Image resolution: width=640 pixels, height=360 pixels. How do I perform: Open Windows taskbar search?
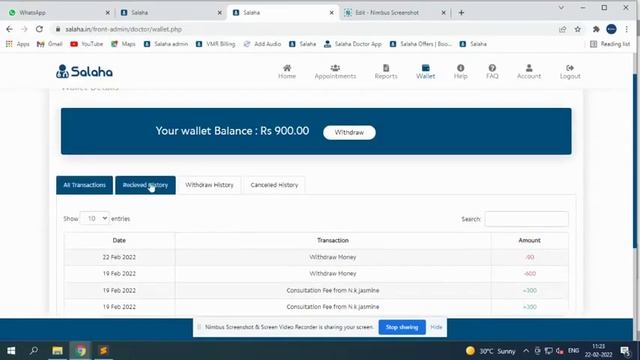click(34, 351)
